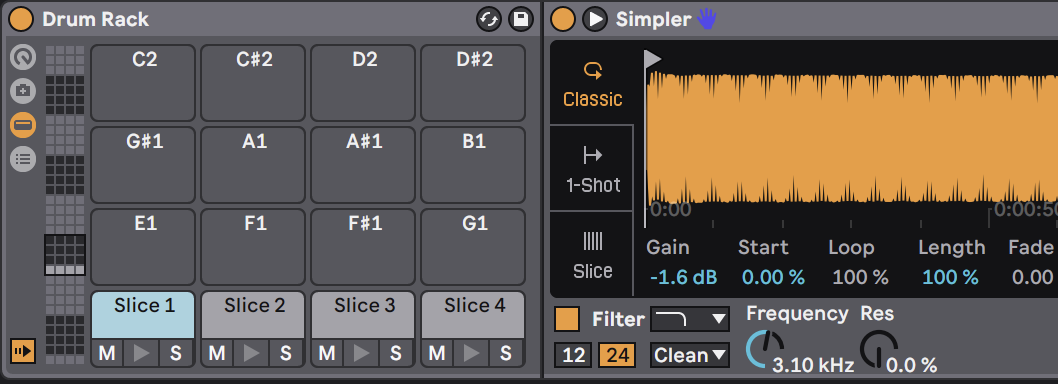Switch Simpler to Classic mode
The image size is (1058, 384).
click(x=592, y=84)
